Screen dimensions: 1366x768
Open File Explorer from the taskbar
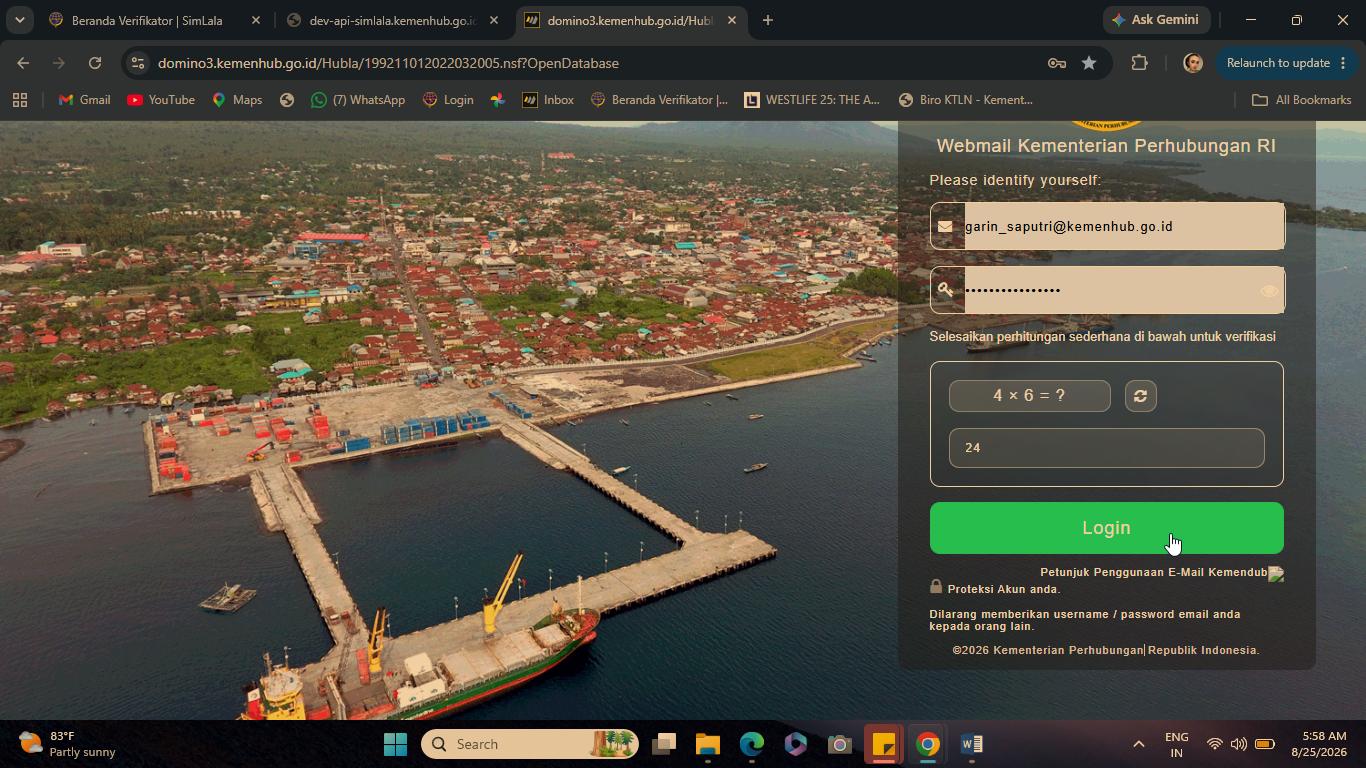(x=708, y=744)
